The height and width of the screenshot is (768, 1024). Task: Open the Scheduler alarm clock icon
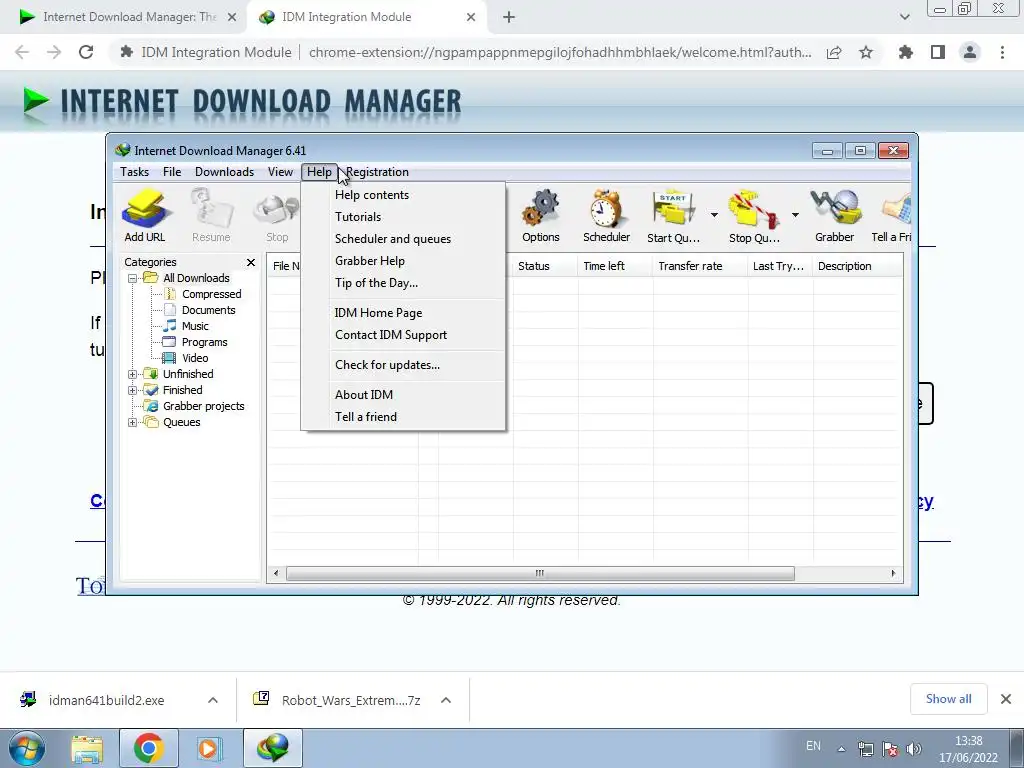click(607, 216)
